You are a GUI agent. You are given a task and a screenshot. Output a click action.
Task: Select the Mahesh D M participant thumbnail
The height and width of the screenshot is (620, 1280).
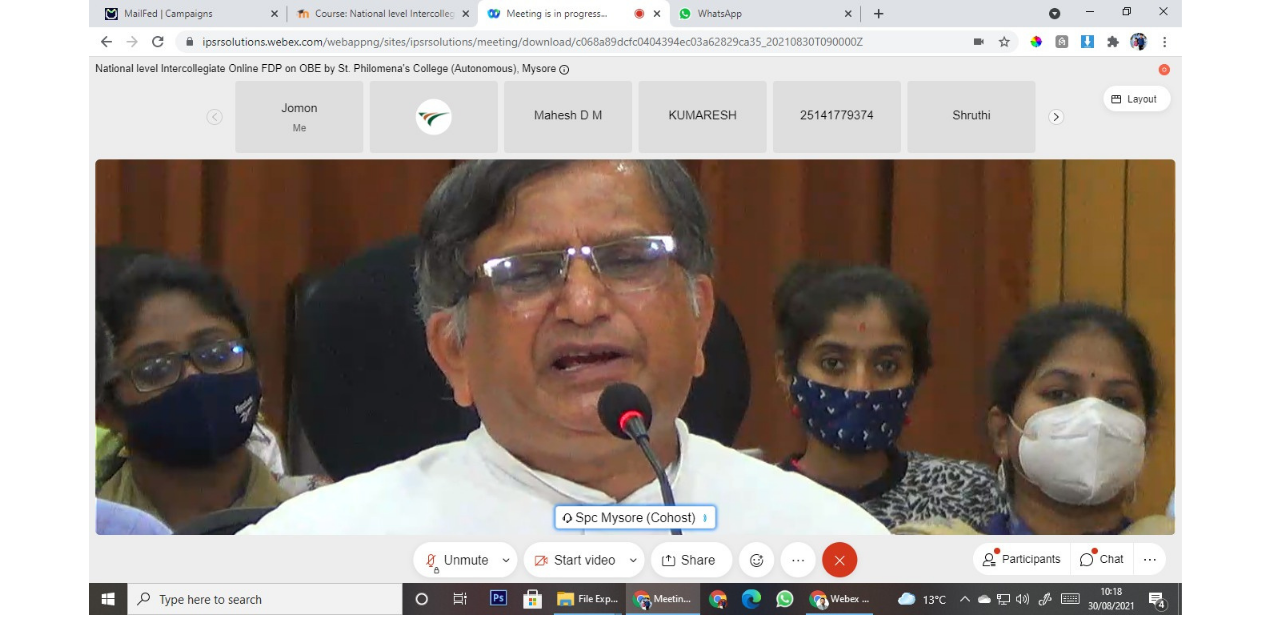568,116
